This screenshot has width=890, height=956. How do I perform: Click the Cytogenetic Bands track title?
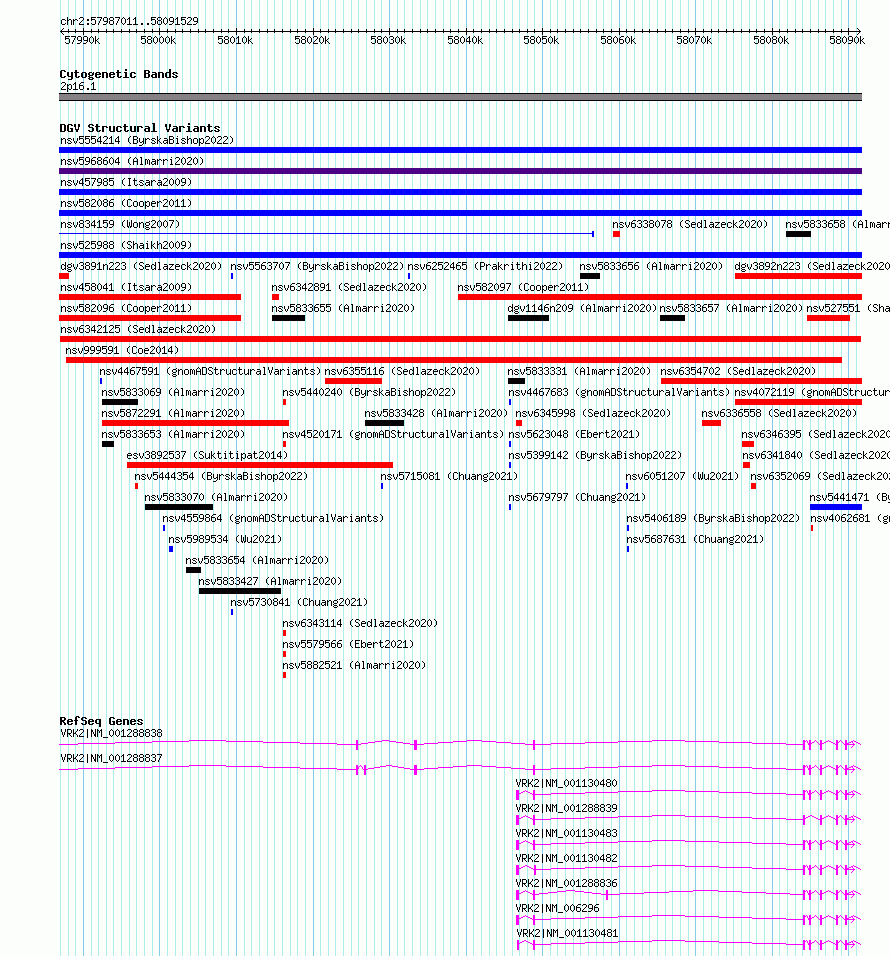[x=119, y=74]
